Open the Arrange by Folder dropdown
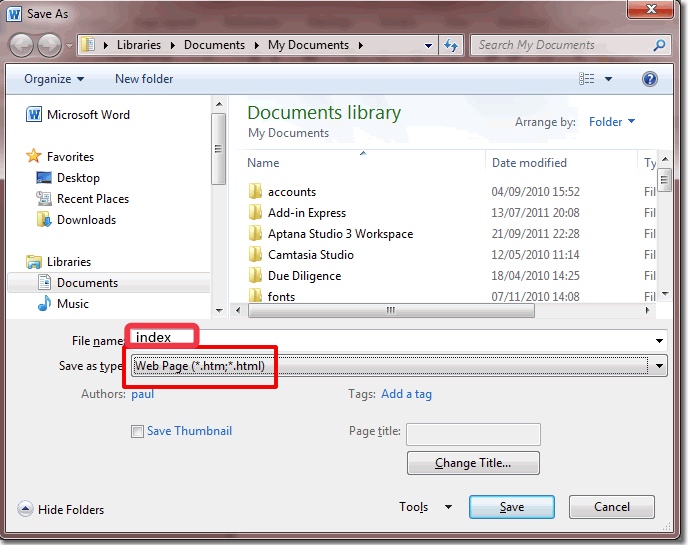688x545 pixels. (612, 122)
